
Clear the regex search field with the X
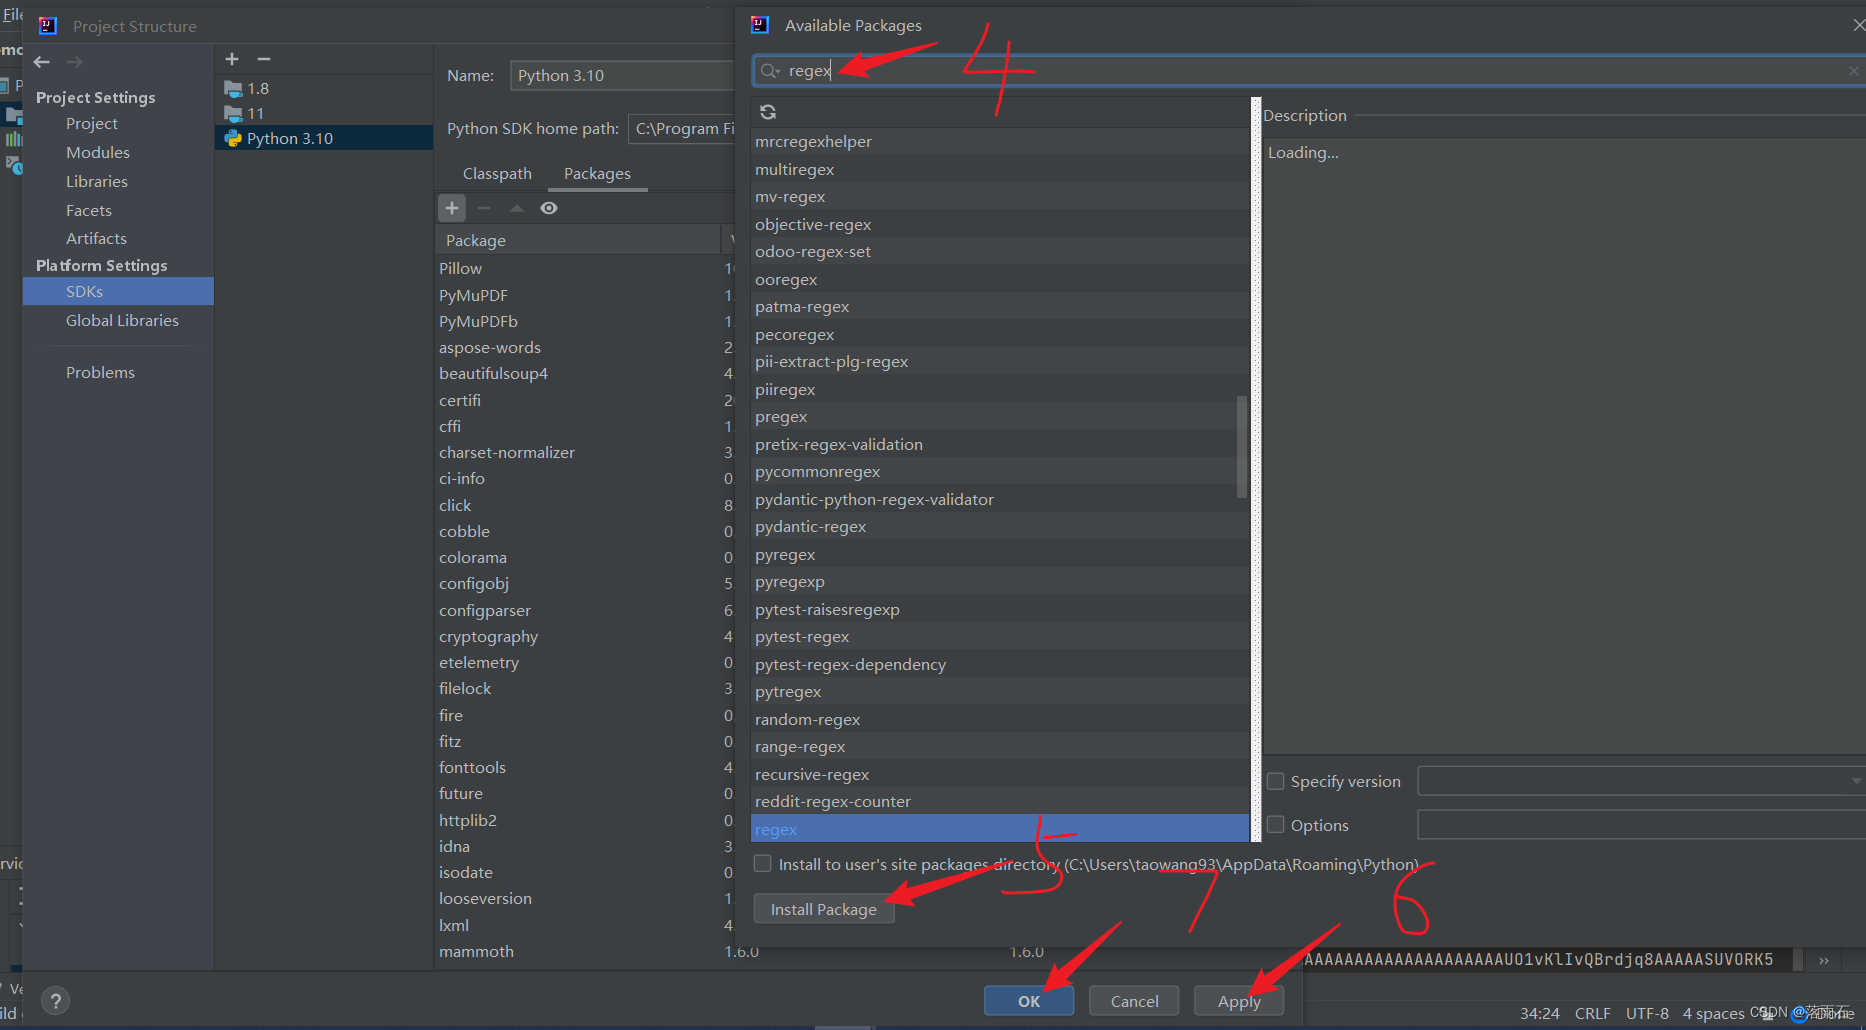coord(1853,70)
